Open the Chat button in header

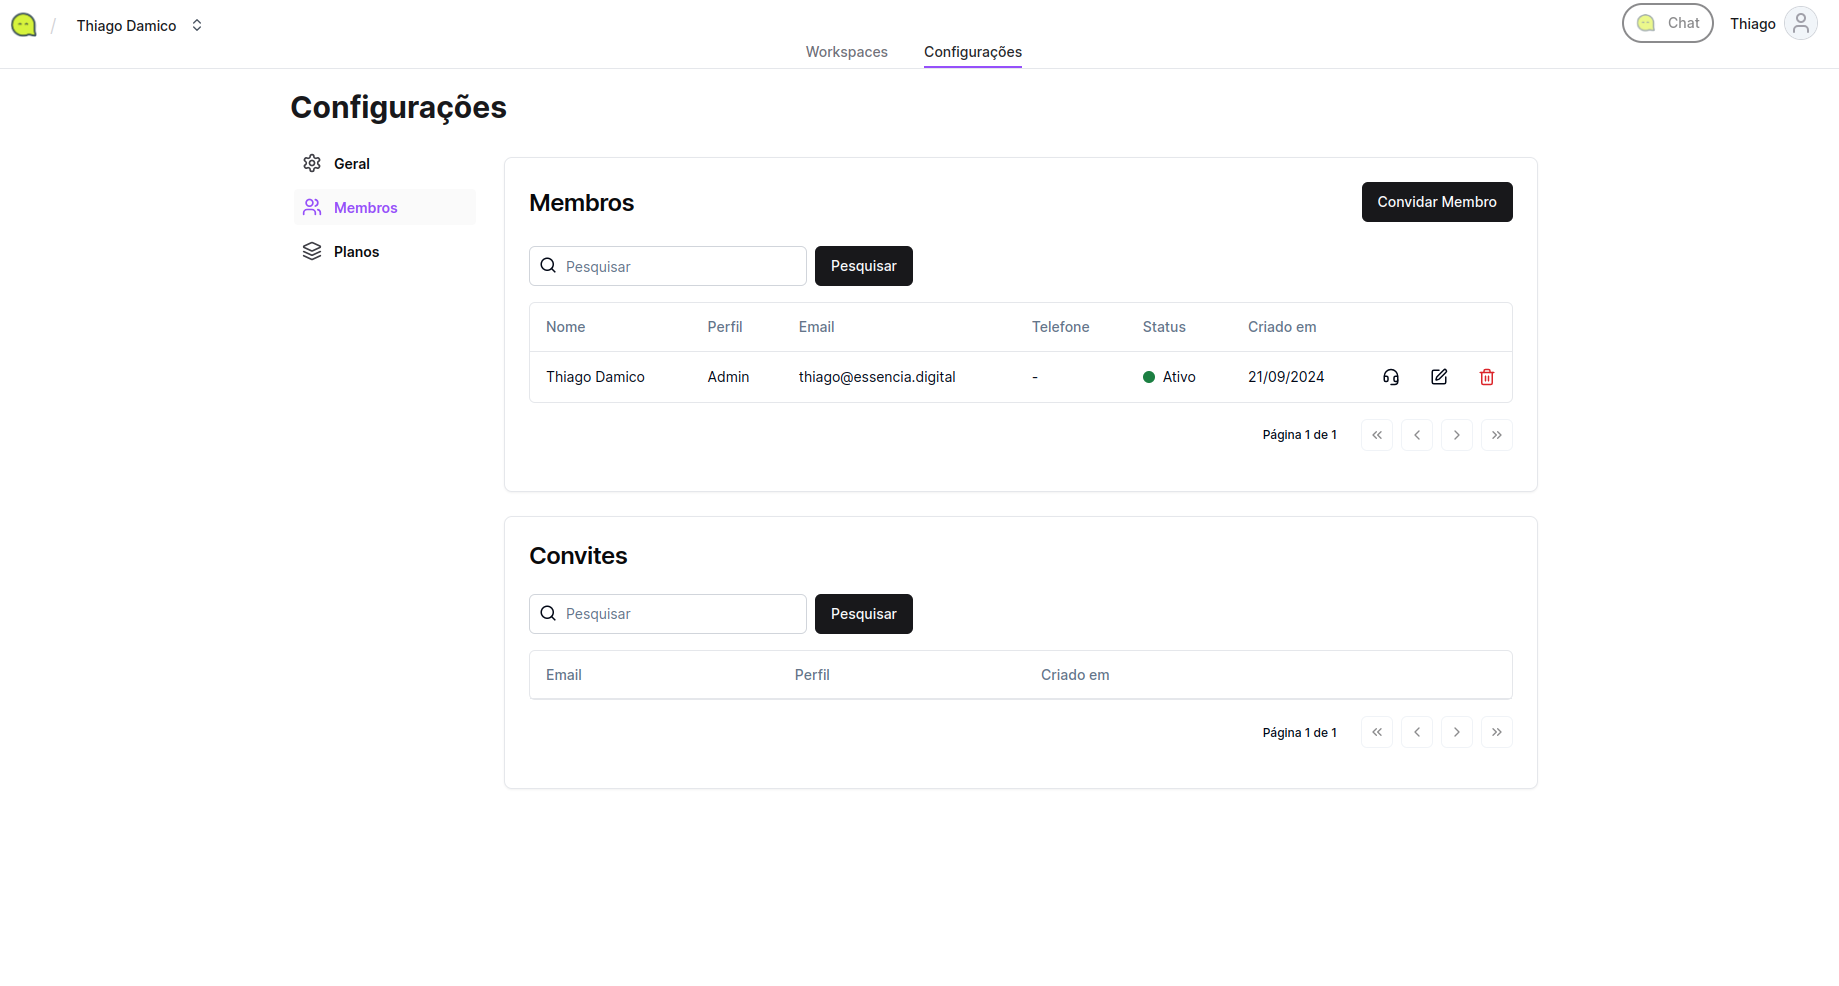pos(1667,23)
